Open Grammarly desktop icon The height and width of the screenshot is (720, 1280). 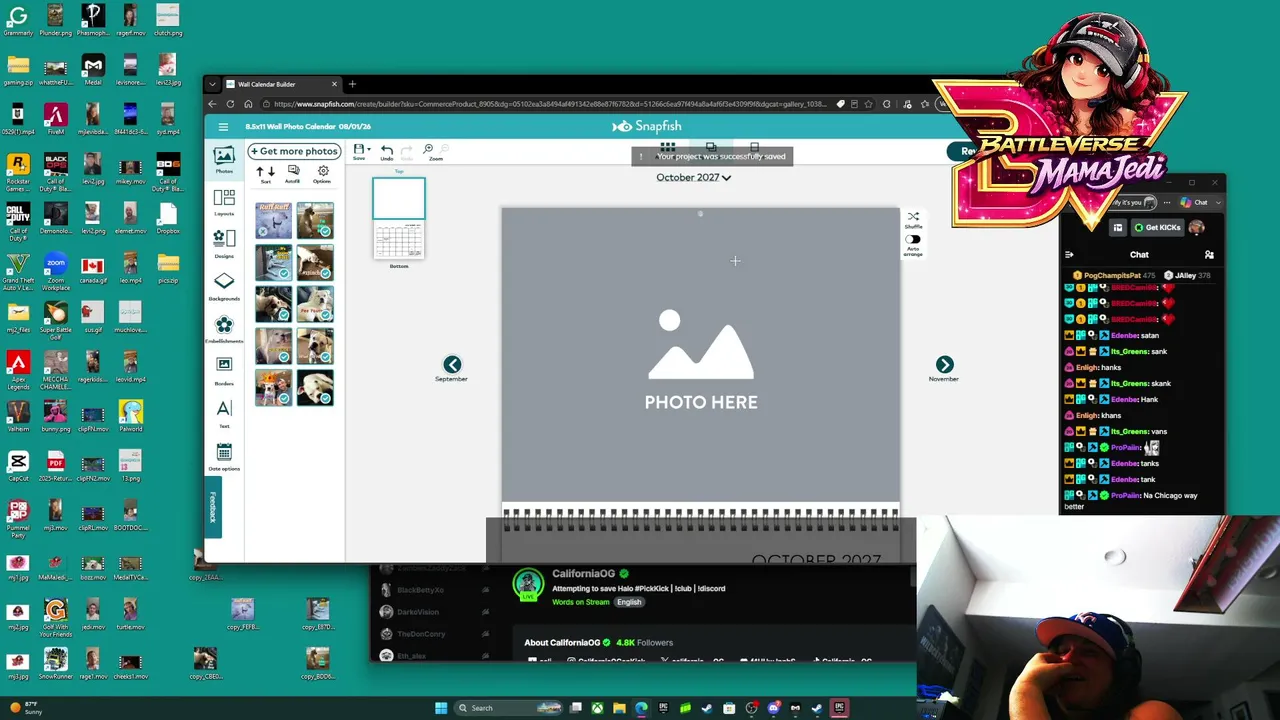click(x=18, y=20)
